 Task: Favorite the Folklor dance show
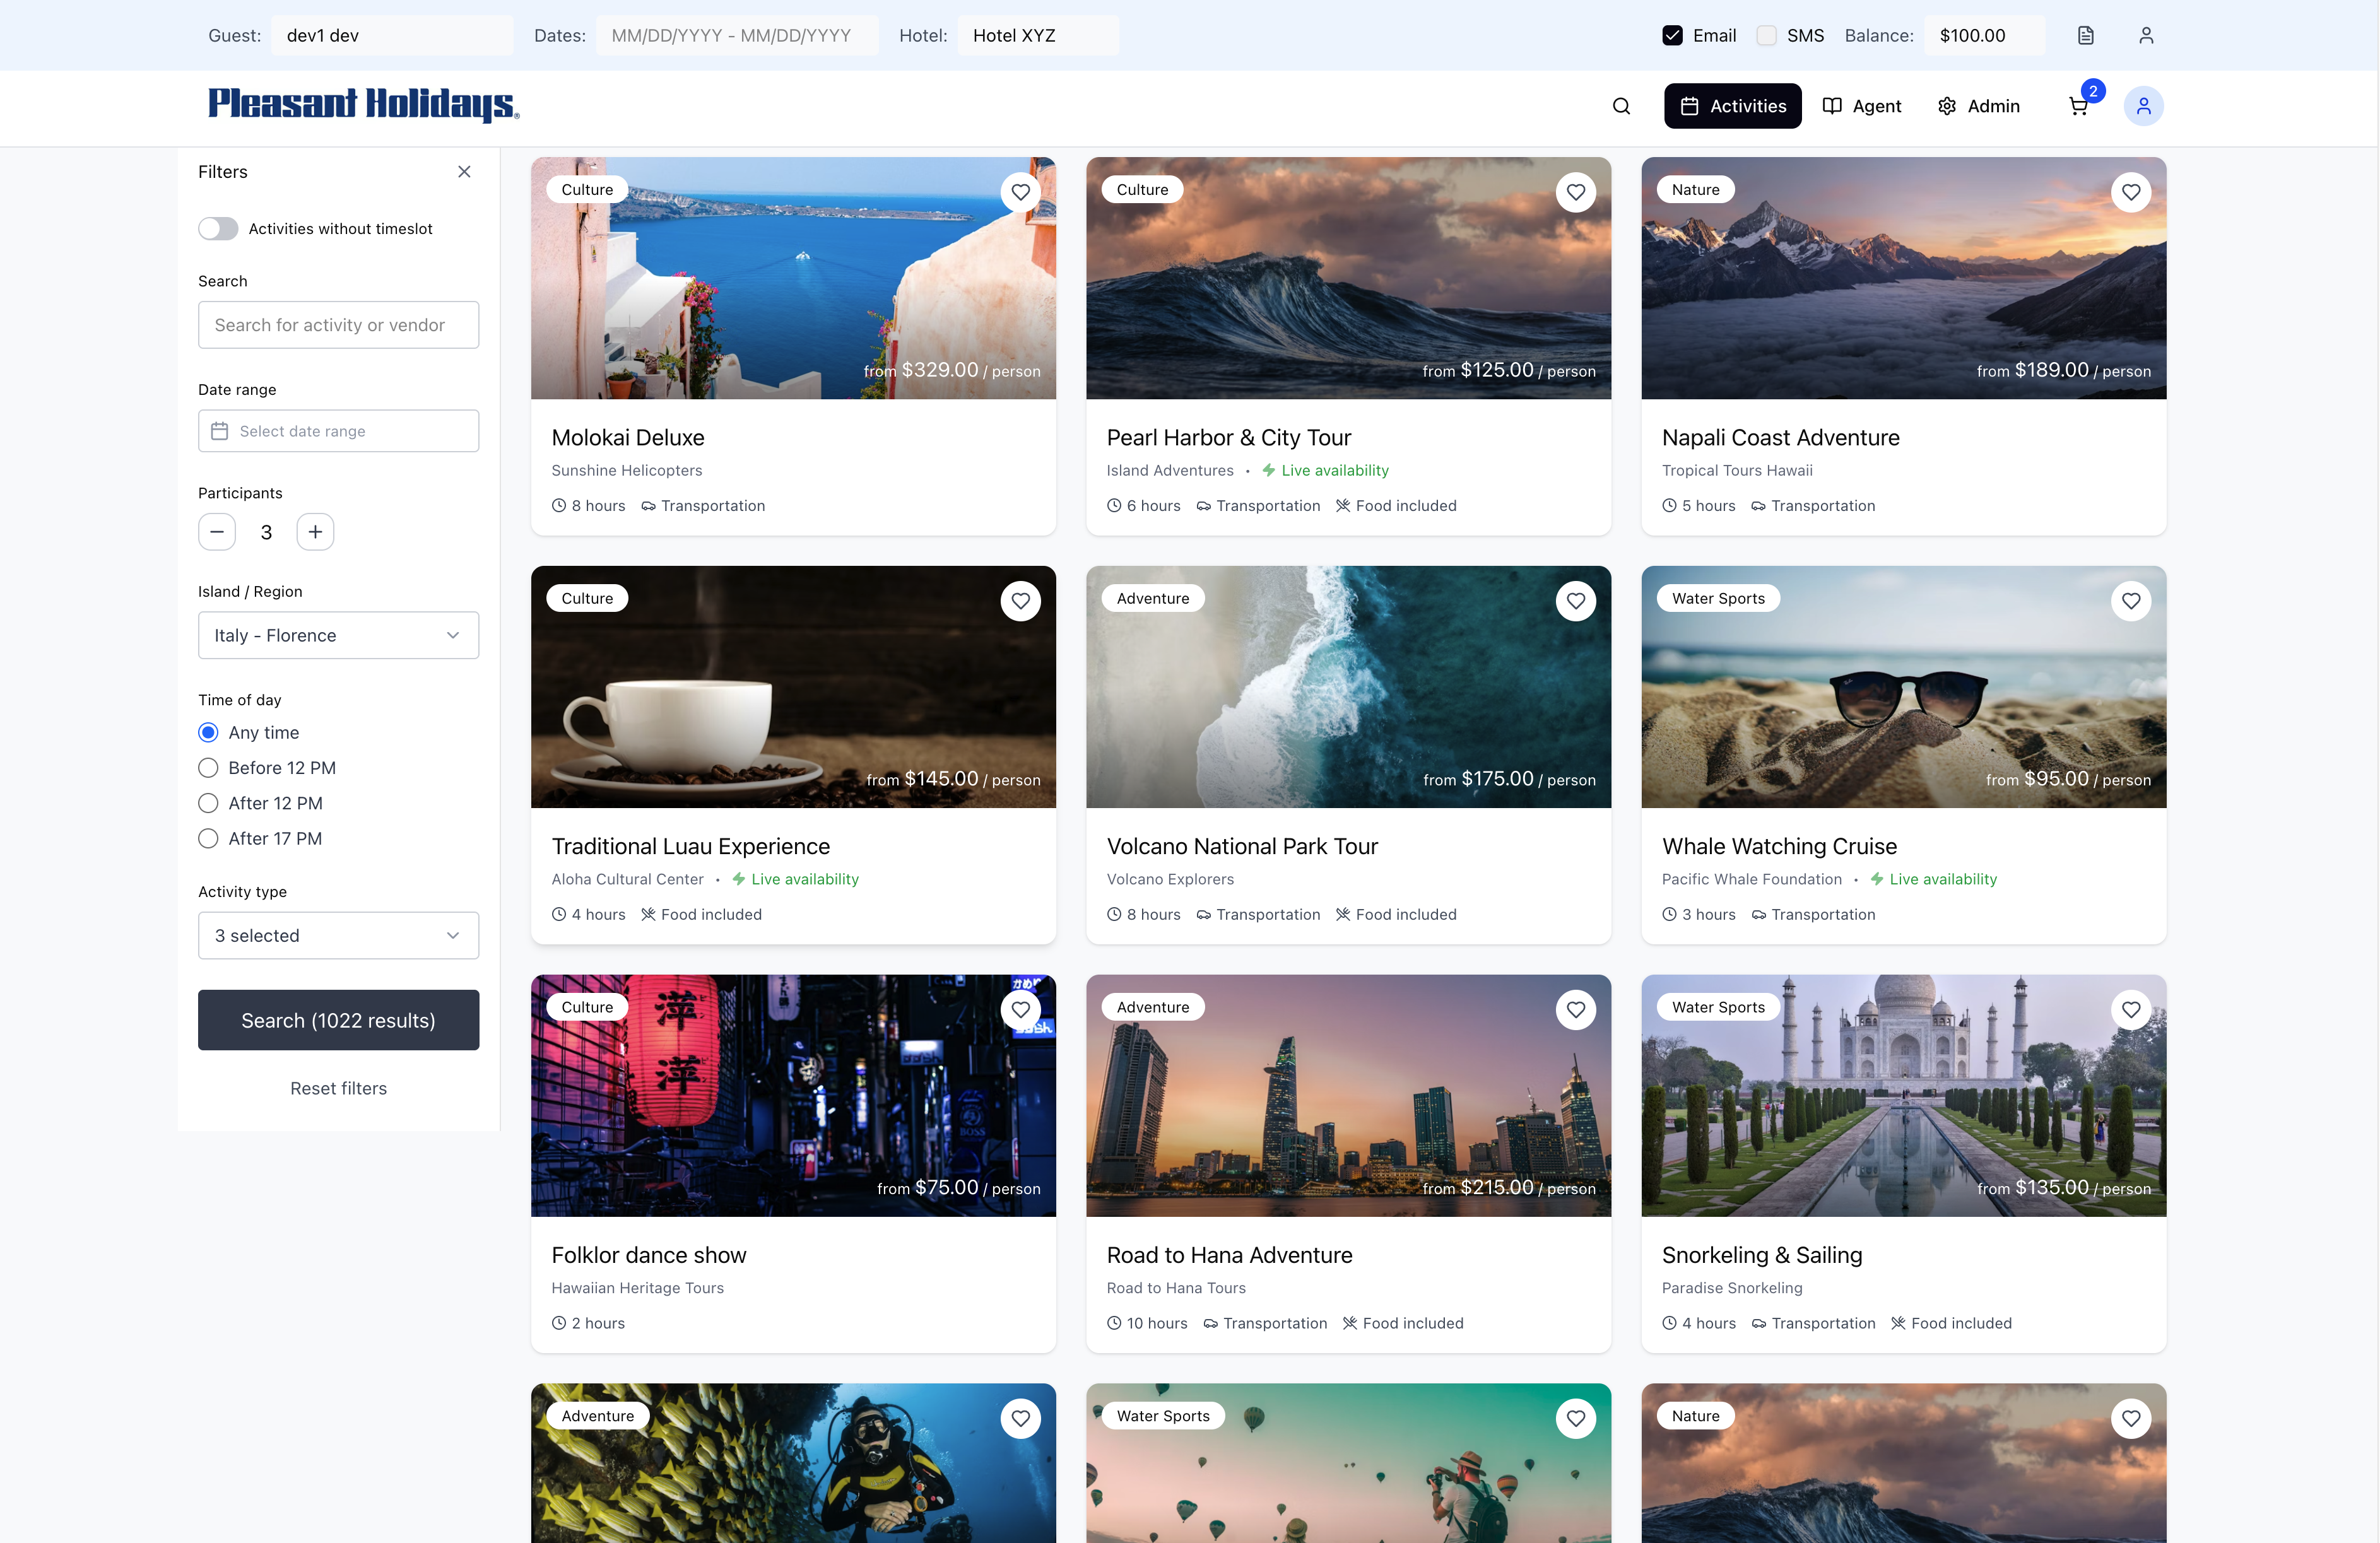click(1020, 1010)
